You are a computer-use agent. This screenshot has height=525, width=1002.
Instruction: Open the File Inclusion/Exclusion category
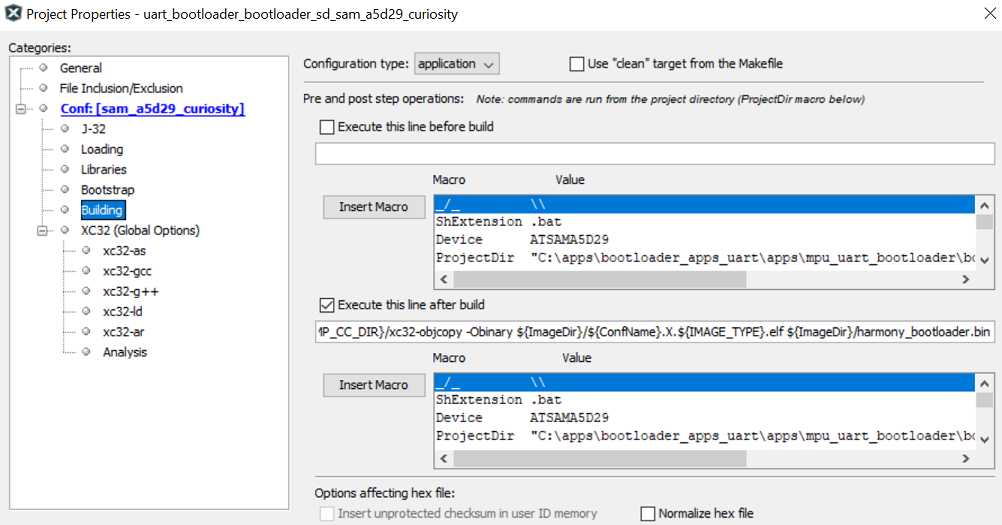click(121, 88)
